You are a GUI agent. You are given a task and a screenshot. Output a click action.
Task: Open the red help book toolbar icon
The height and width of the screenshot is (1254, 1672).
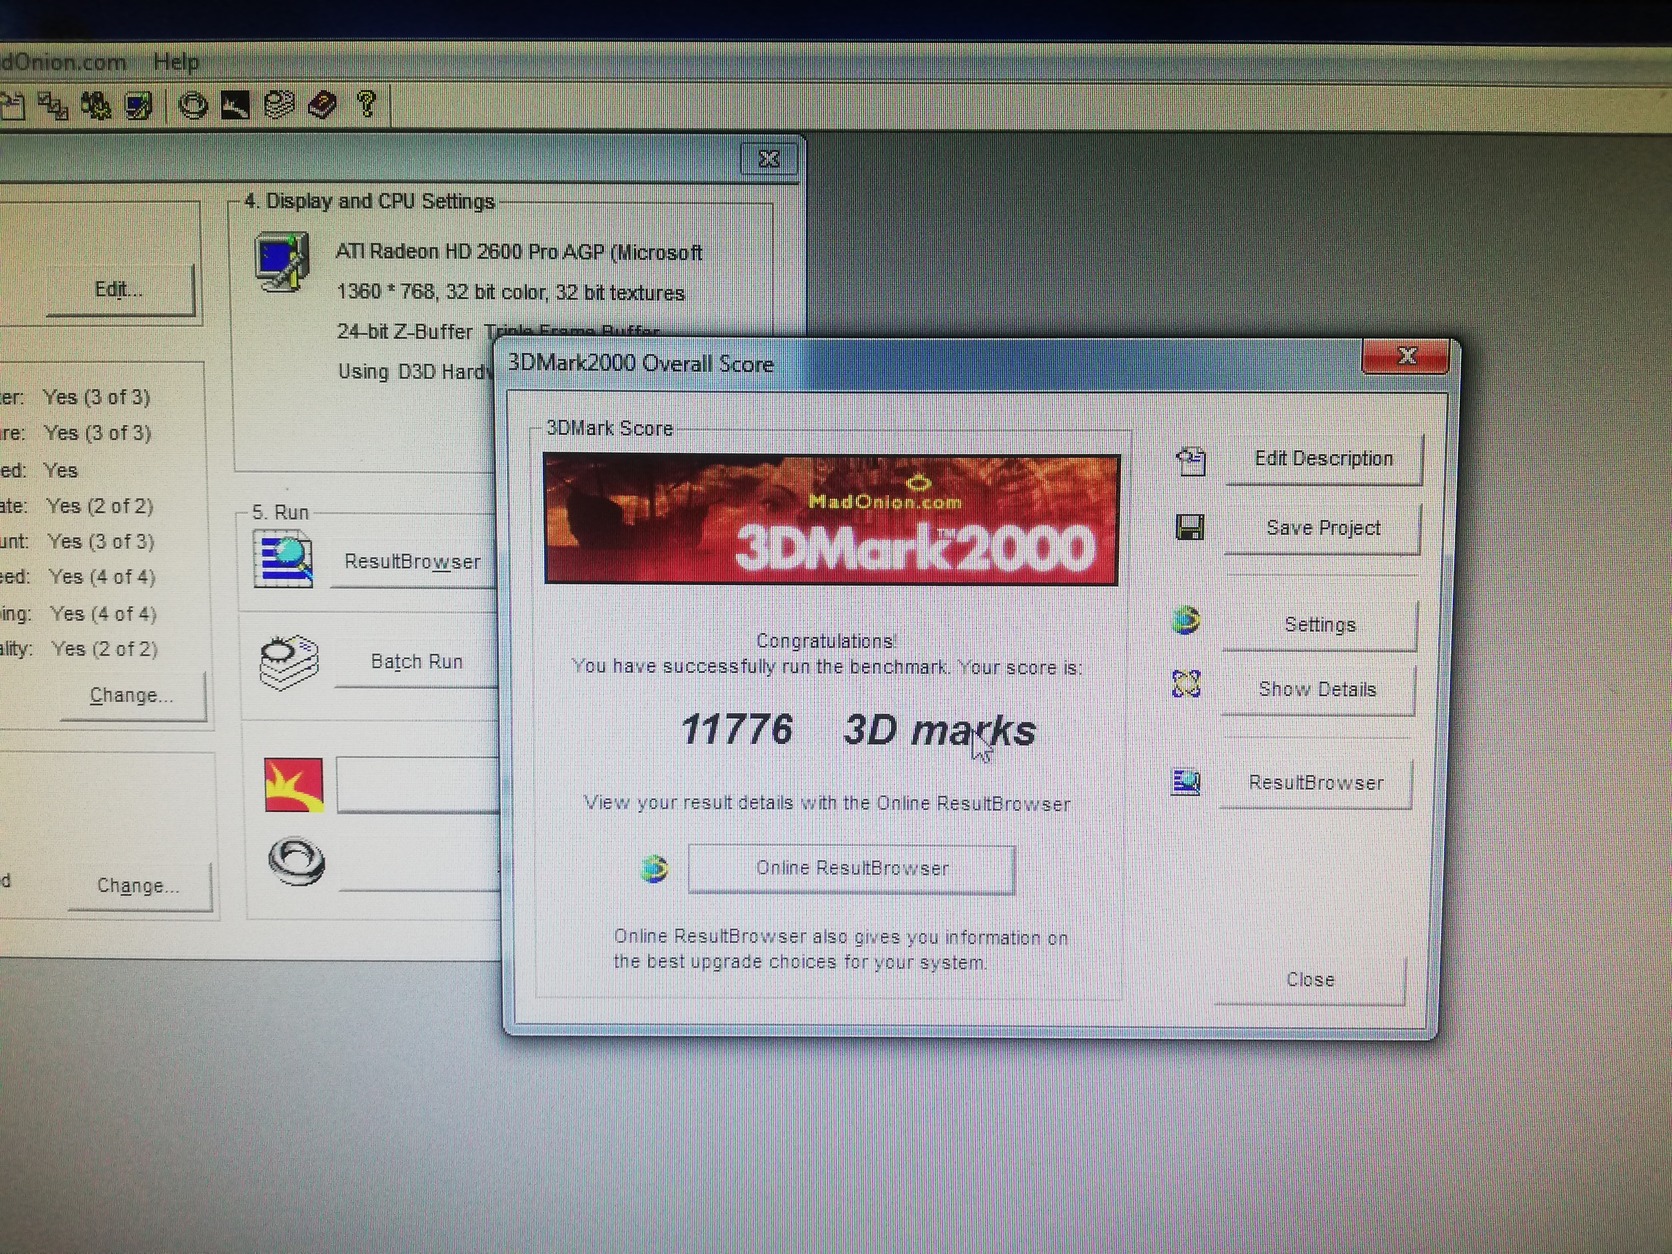322,105
